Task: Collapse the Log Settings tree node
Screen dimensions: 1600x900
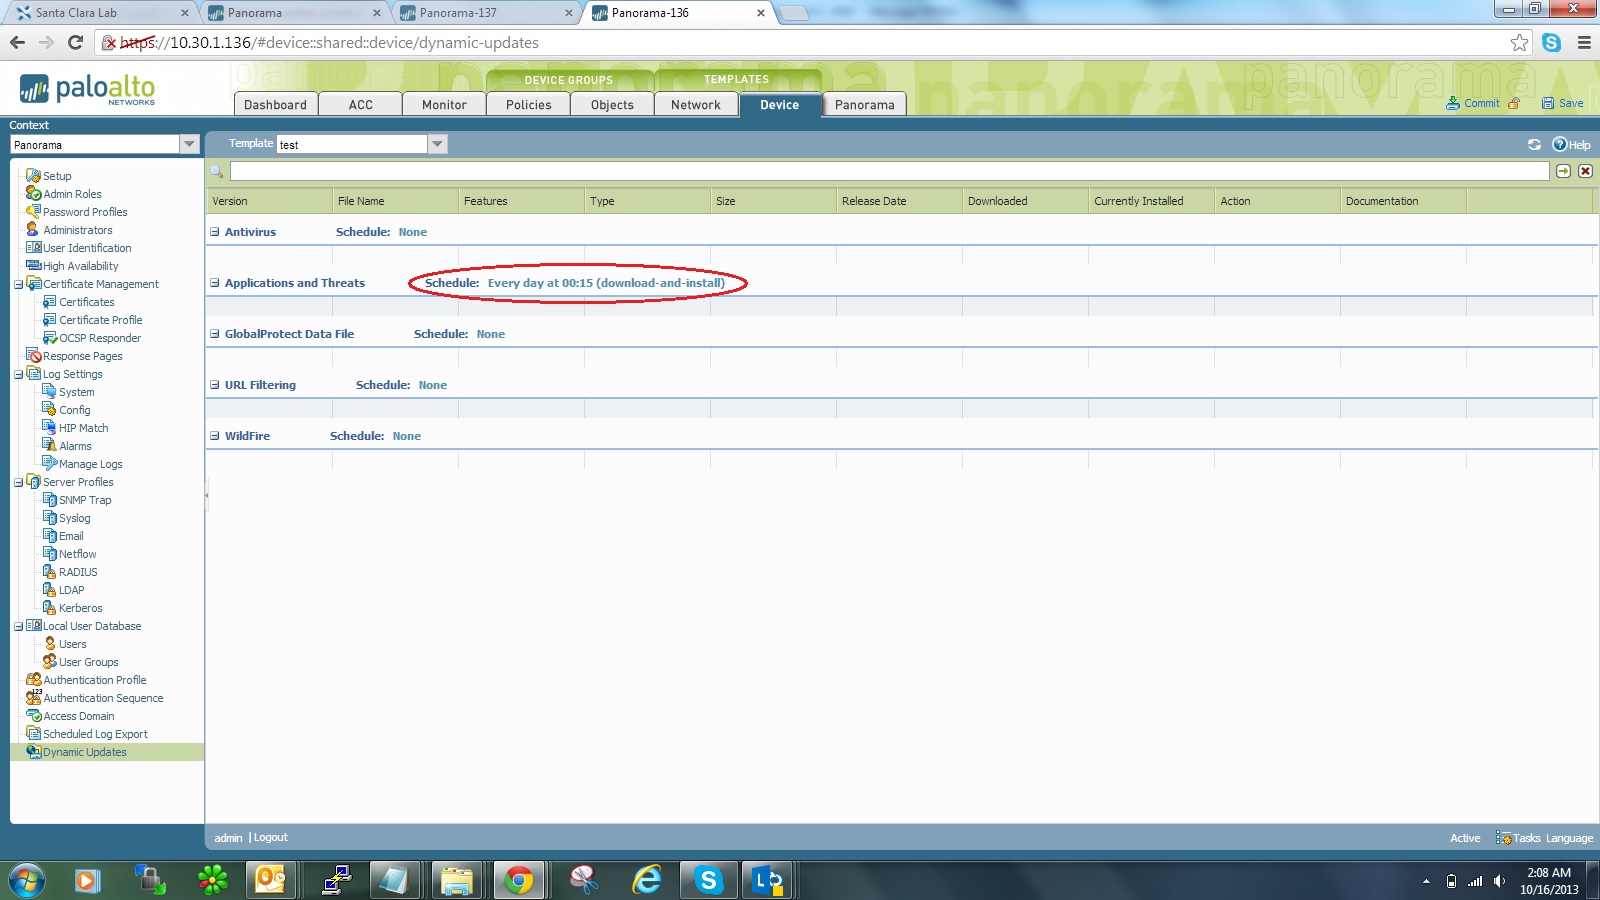Action: (x=18, y=375)
